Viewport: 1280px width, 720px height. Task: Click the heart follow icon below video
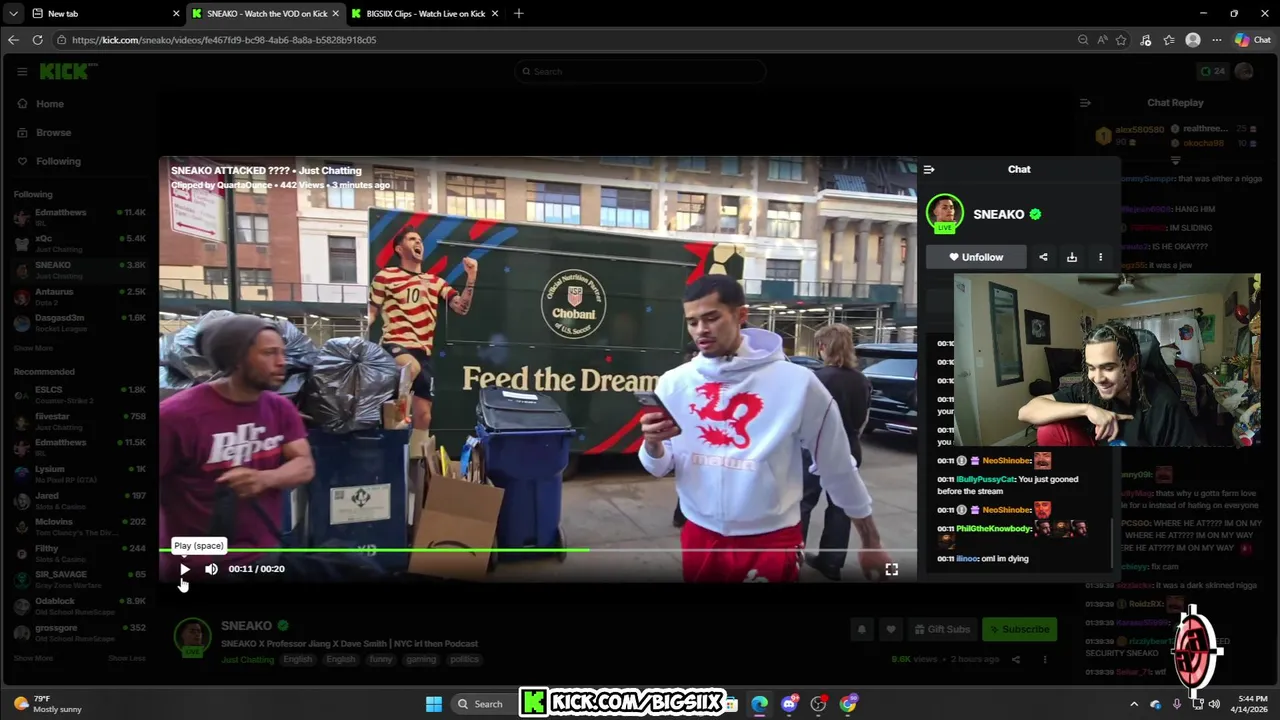coord(890,629)
